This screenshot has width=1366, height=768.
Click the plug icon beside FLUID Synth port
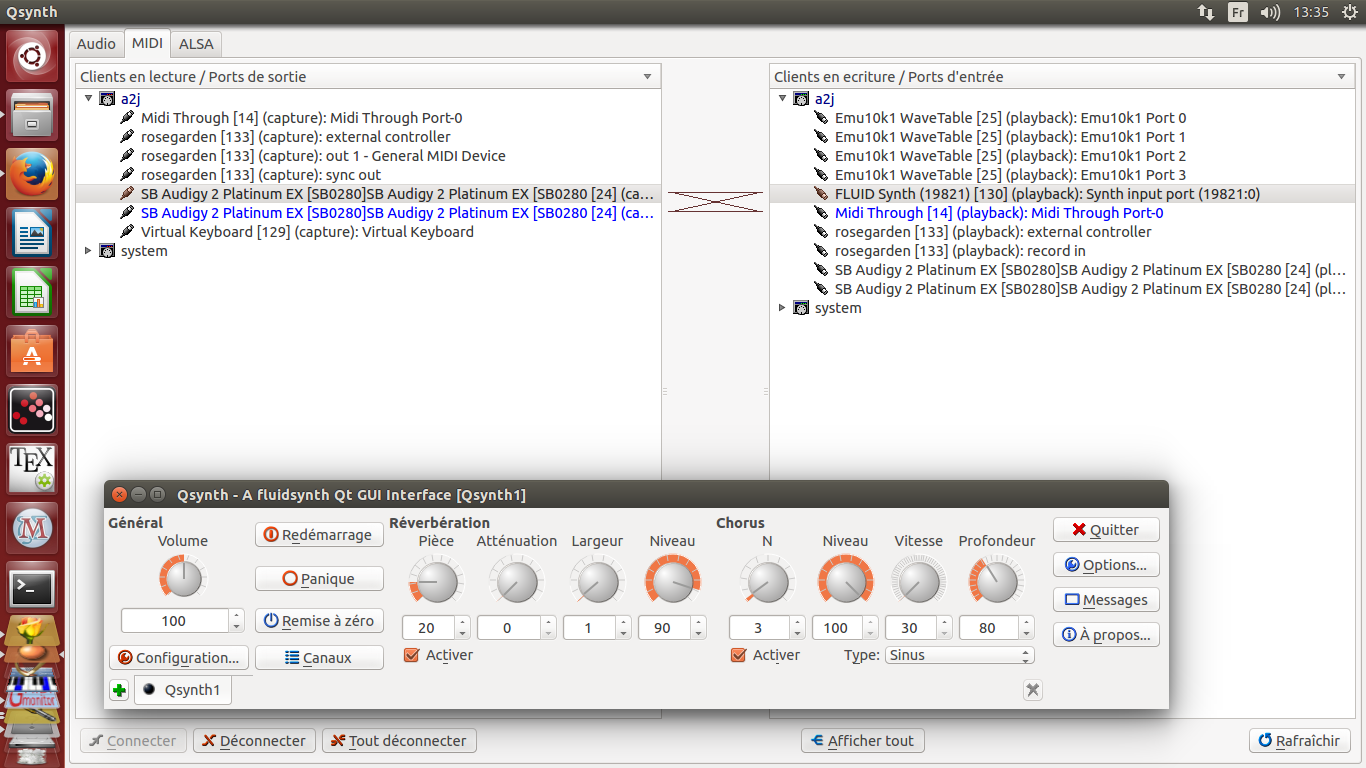coord(821,194)
